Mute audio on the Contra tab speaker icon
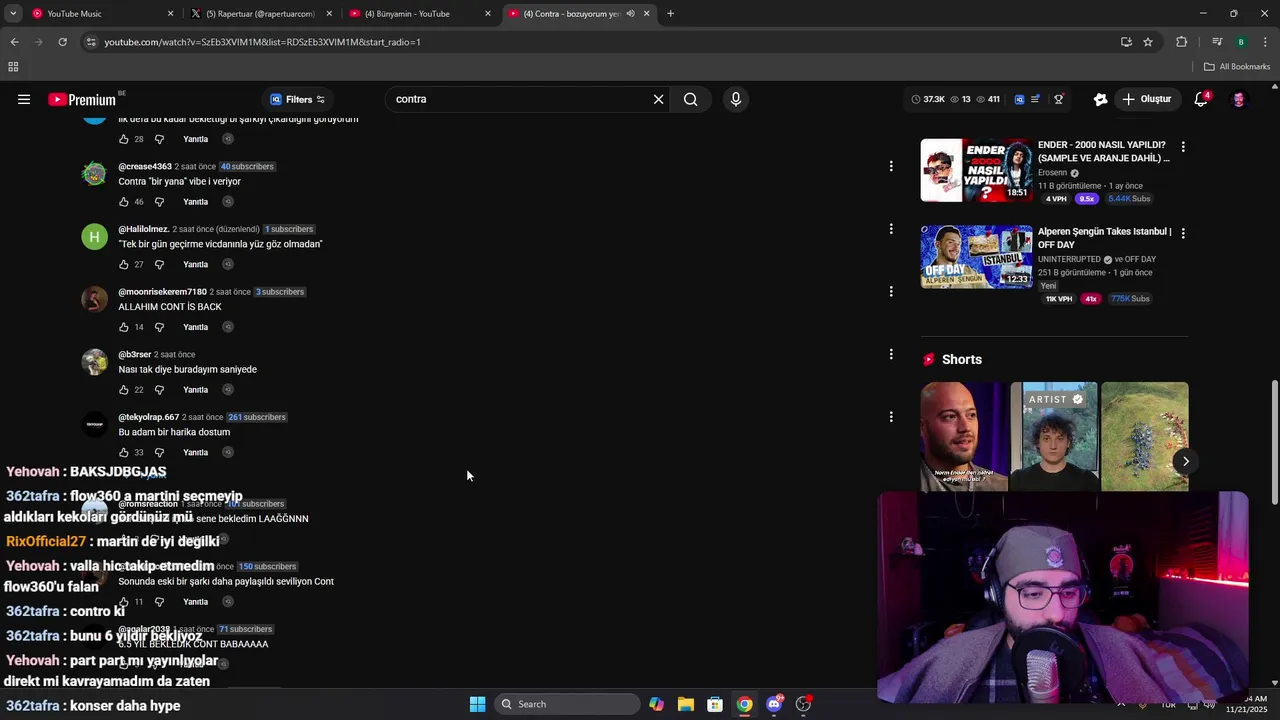This screenshot has width=1280, height=720. tap(631, 14)
